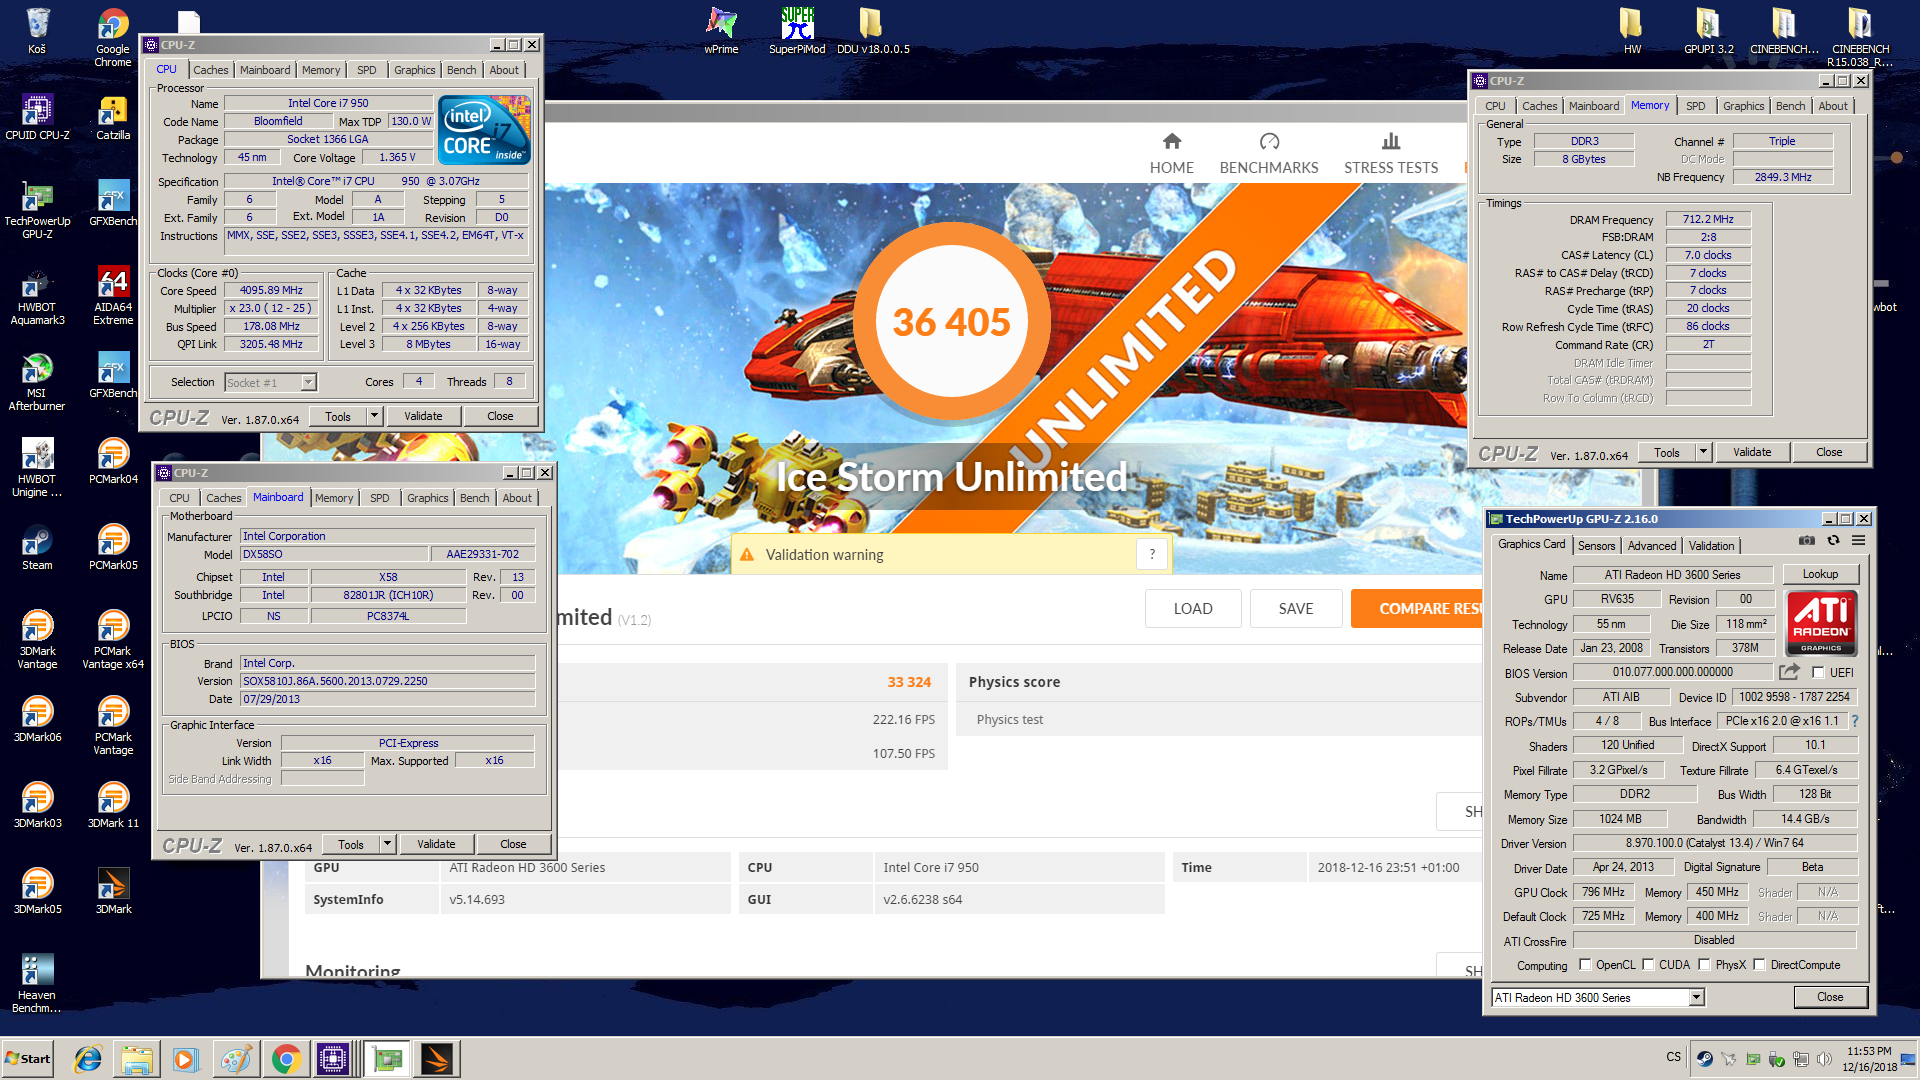Viewport: 1920px width, 1080px height.
Task: Open the Catzilla desktop icon
Action: coord(113,118)
